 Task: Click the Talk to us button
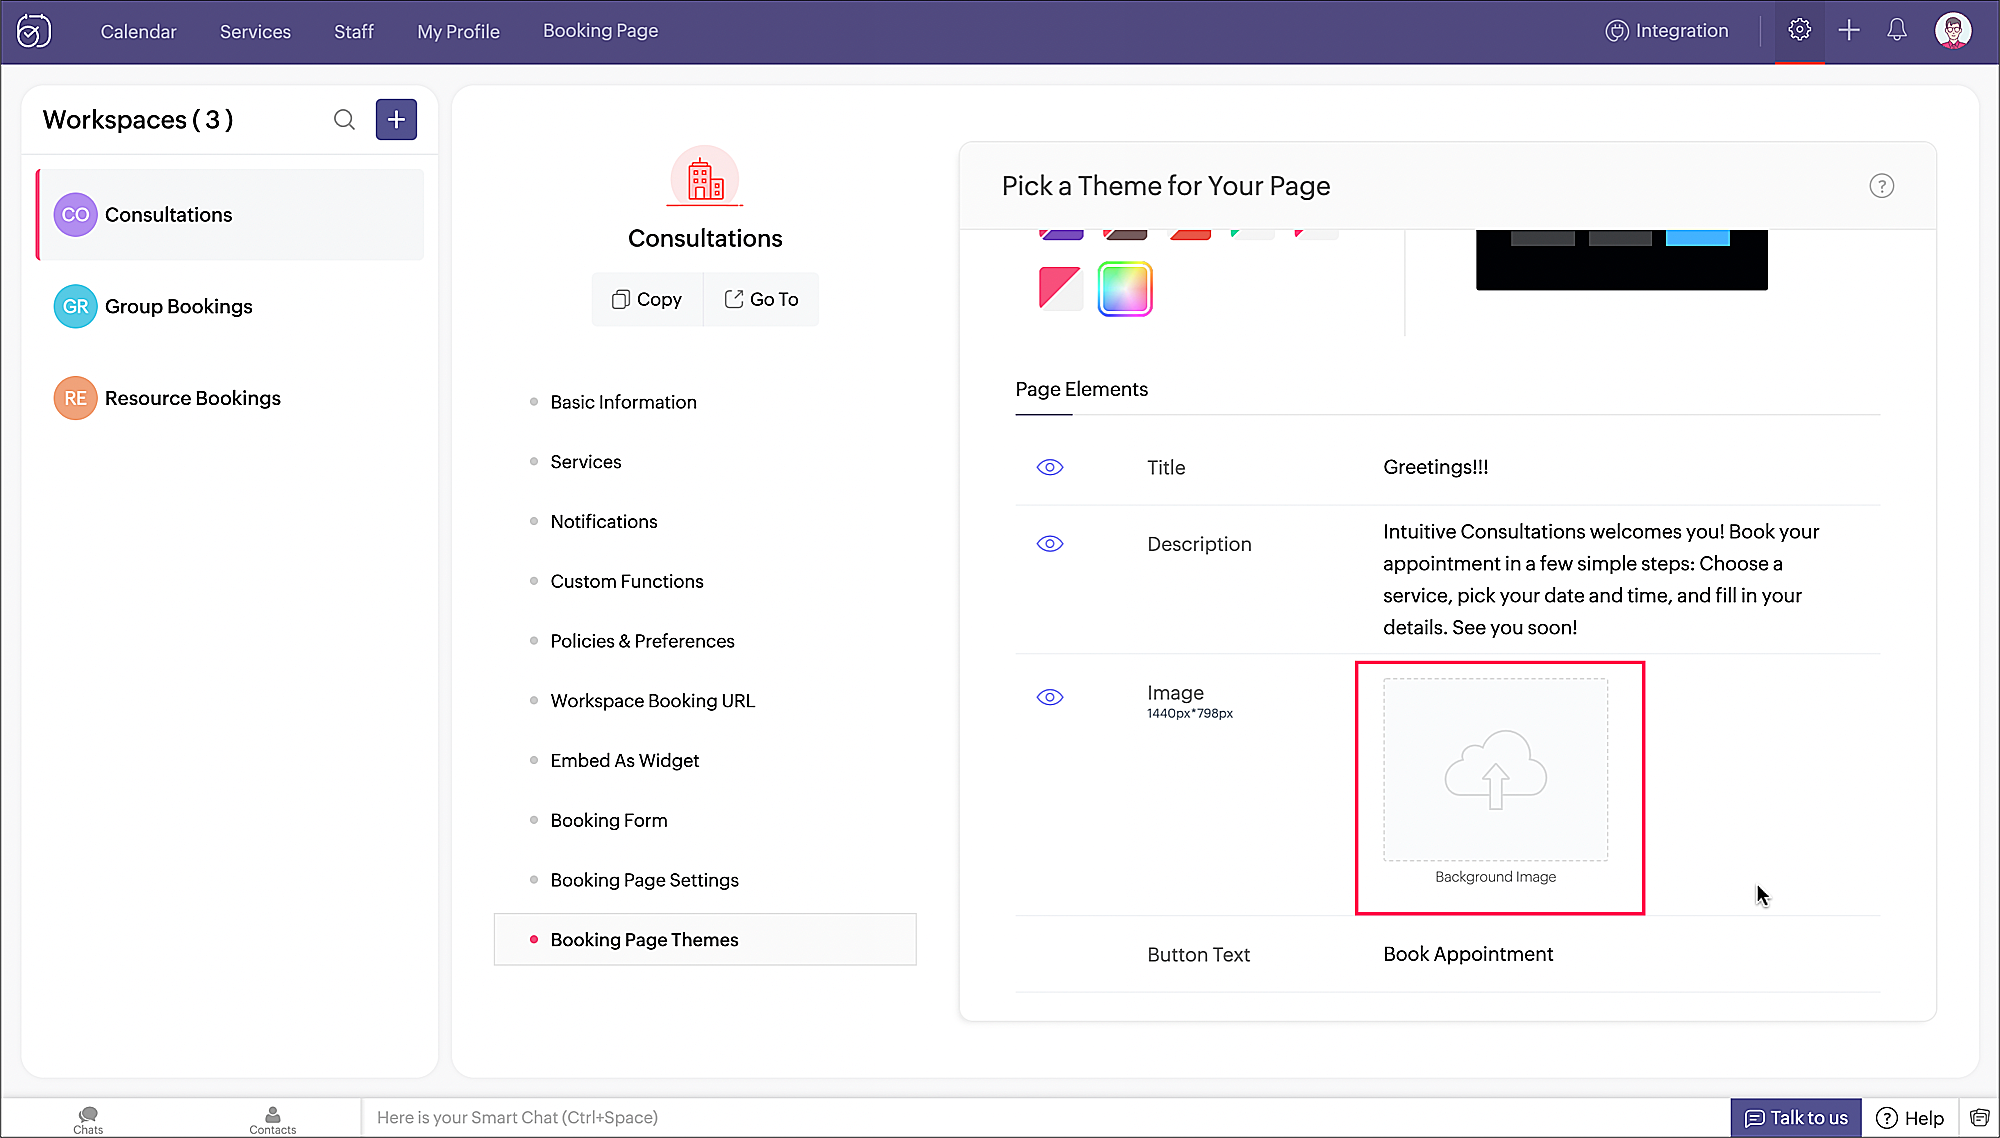pos(1796,1118)
